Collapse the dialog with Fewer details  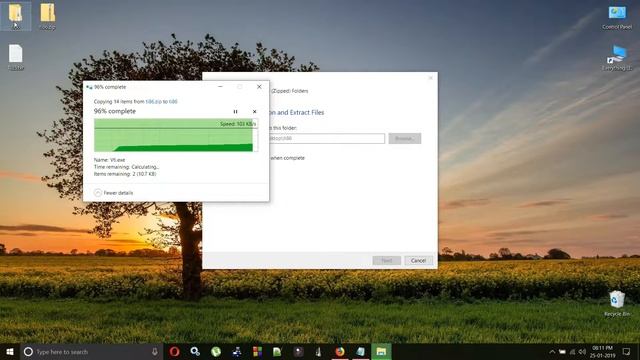pos(113,193)
